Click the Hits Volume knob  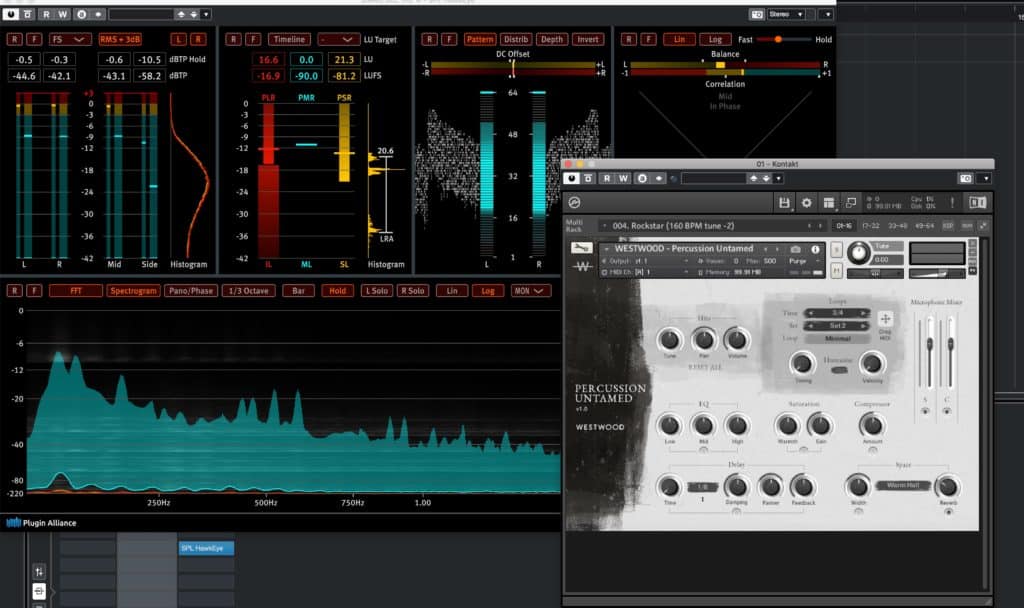click(737, 339)
